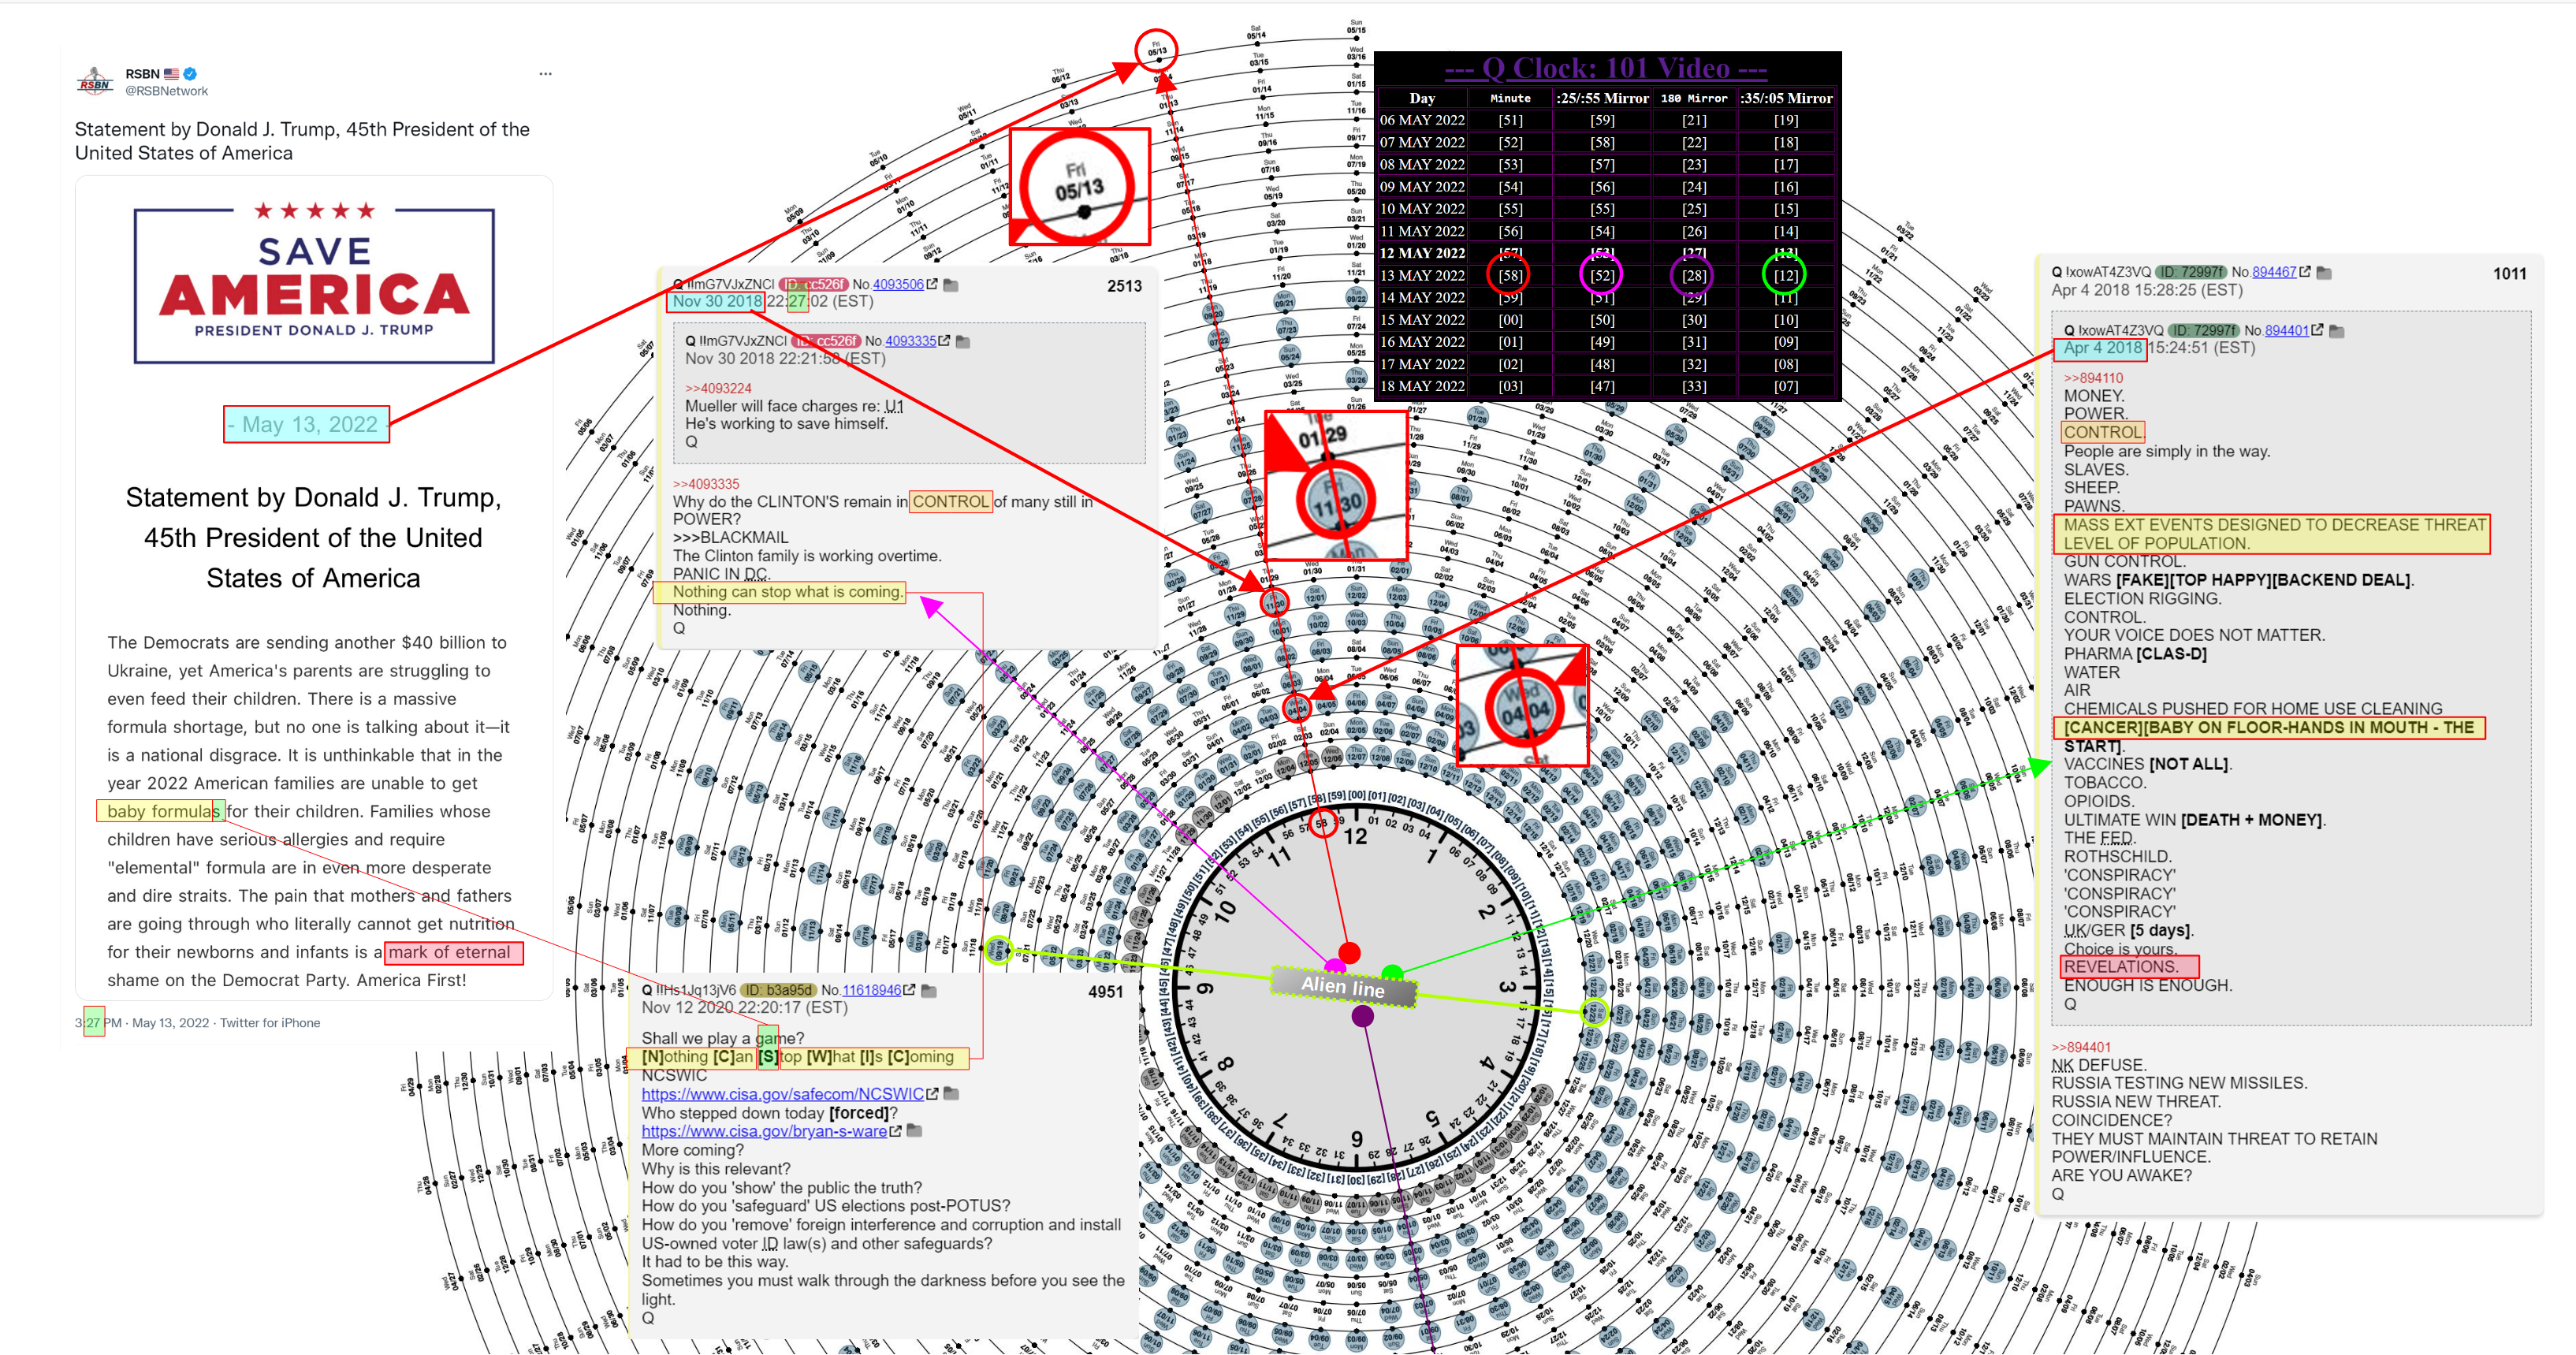The width and height of the screenshot is (2576, 1355).
Task: Click the '18 MAY 2022' row label
Action: tap(1422, 386)
